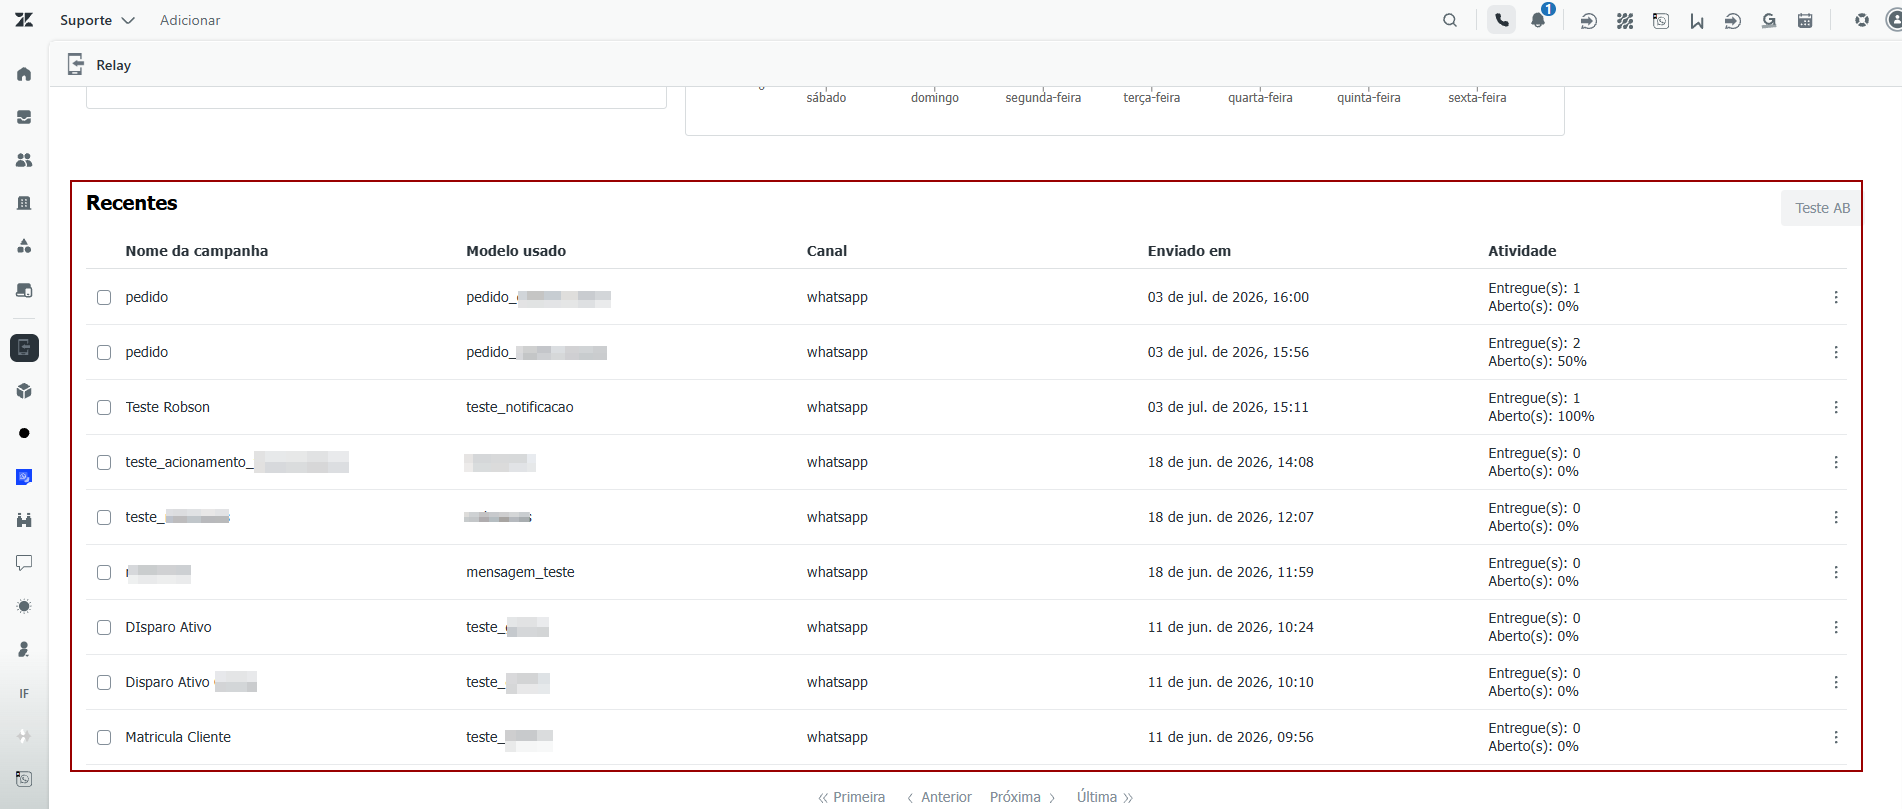This screenshot has height=809, width=1902.
Task: Open the WhatsApp-style app icon in top bar
Action: [x=1661, y=20]
